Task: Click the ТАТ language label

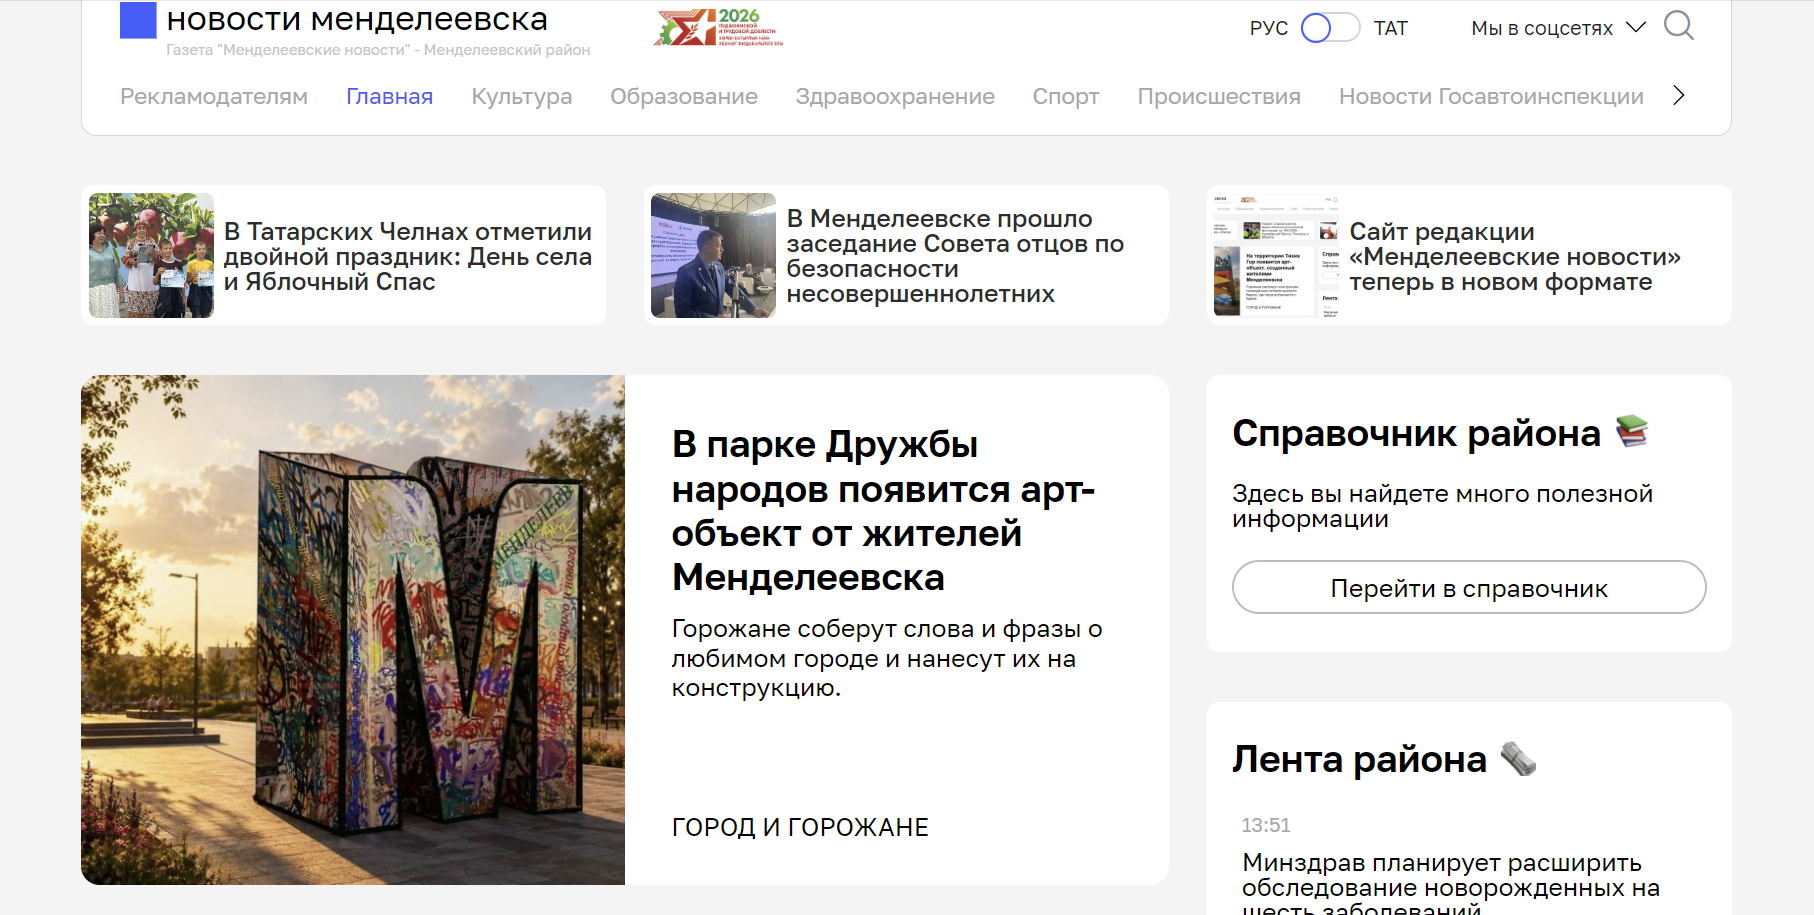Action: tap(1390, 28)
